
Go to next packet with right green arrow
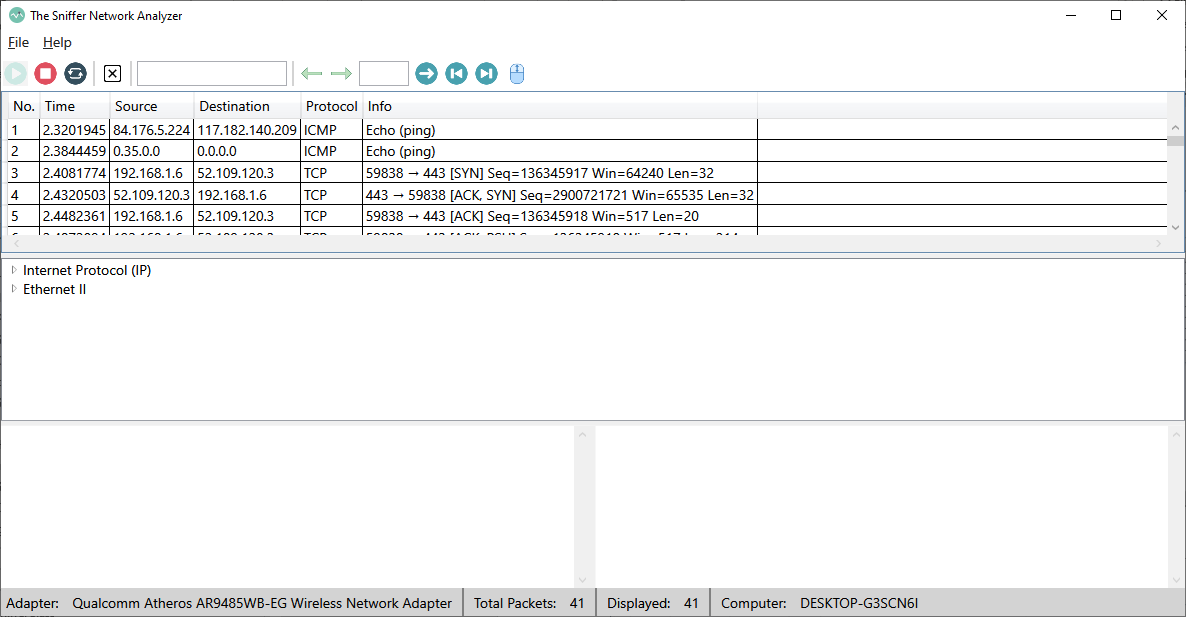(341, 73)
